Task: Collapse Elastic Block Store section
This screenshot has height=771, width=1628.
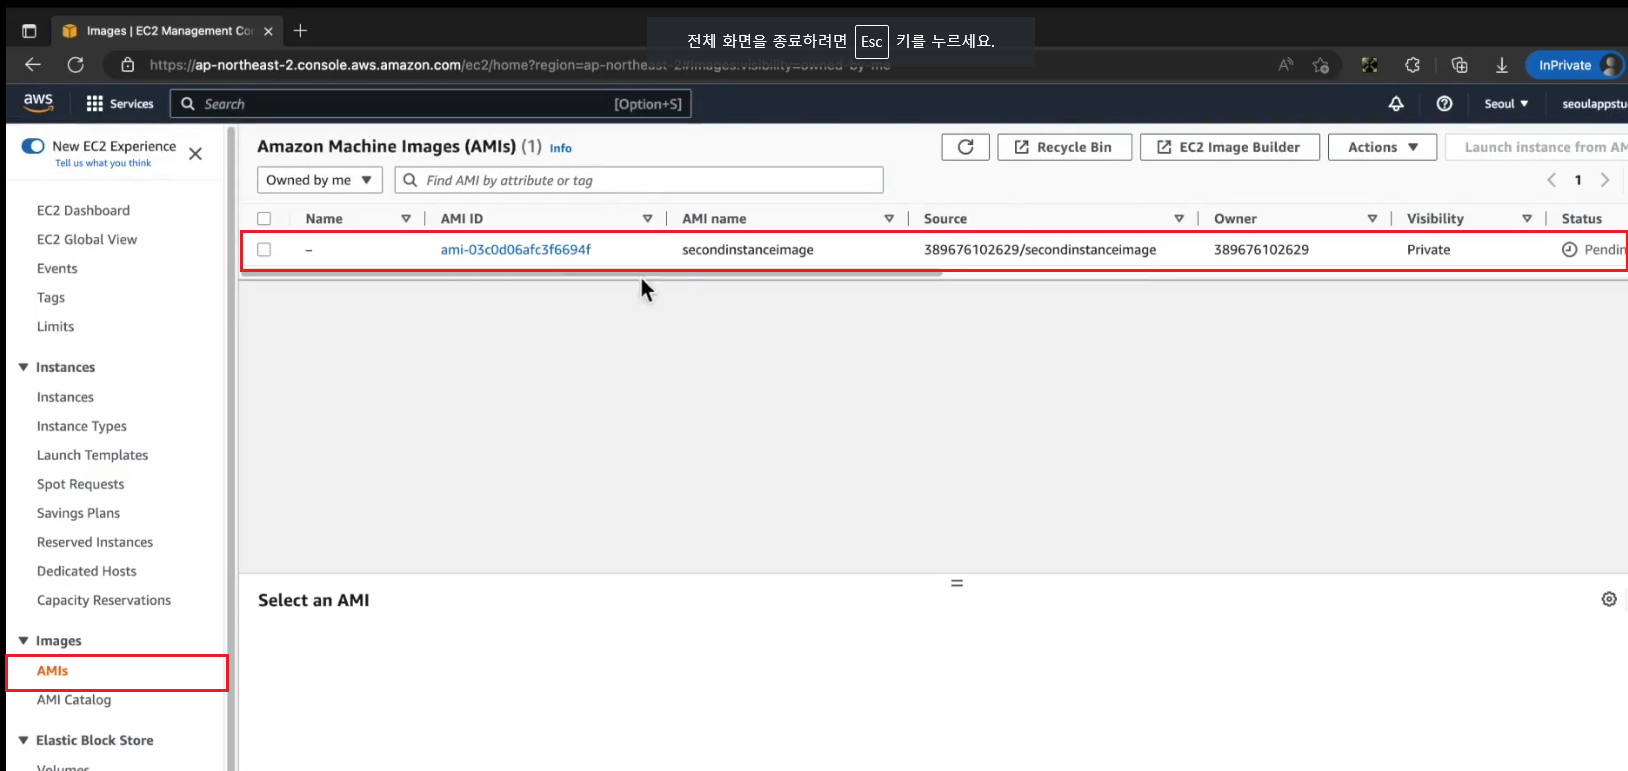Action: point(23,741)
